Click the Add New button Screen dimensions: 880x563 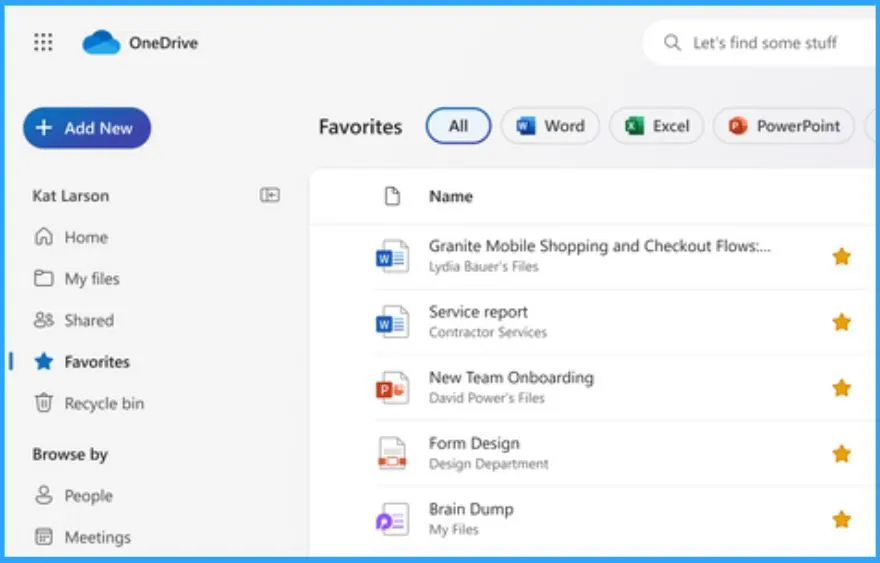click(87, 128)
